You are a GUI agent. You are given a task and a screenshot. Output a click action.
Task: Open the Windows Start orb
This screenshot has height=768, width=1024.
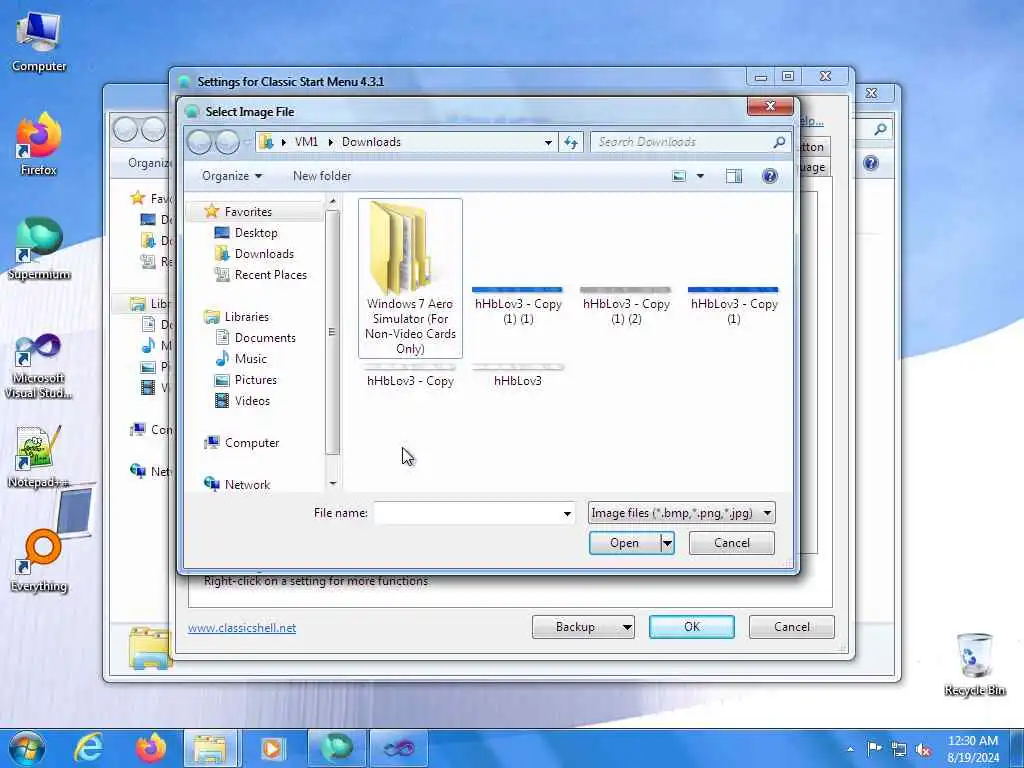(27, 748)
